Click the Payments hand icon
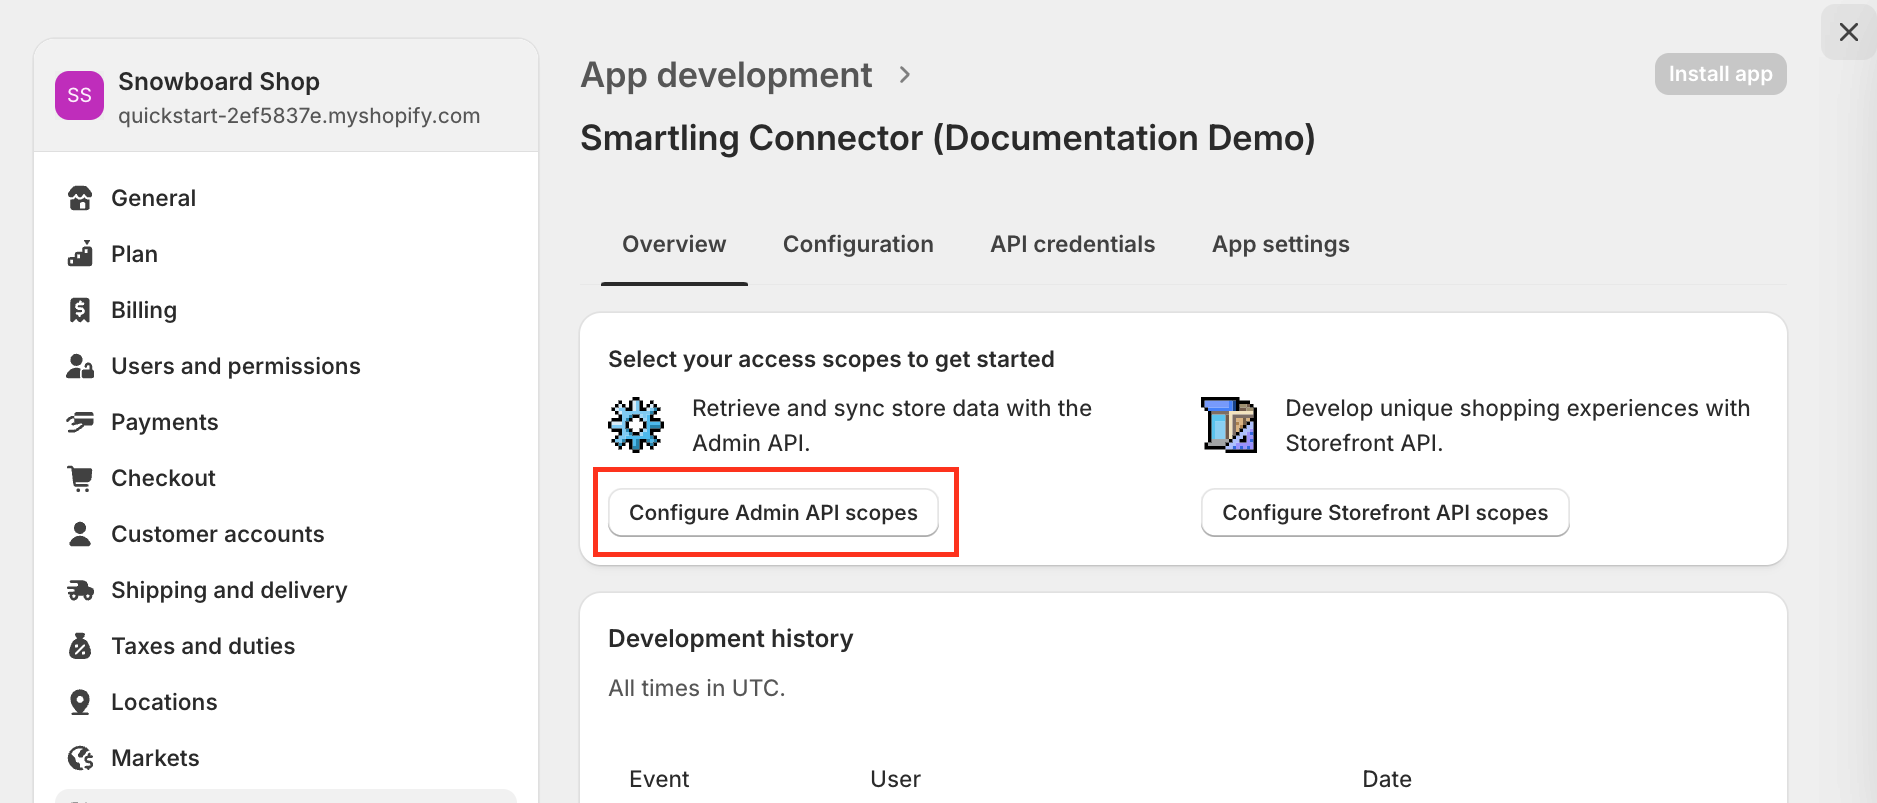The height and width of the screenshot is (803, 1877). (x=80, y=422)
